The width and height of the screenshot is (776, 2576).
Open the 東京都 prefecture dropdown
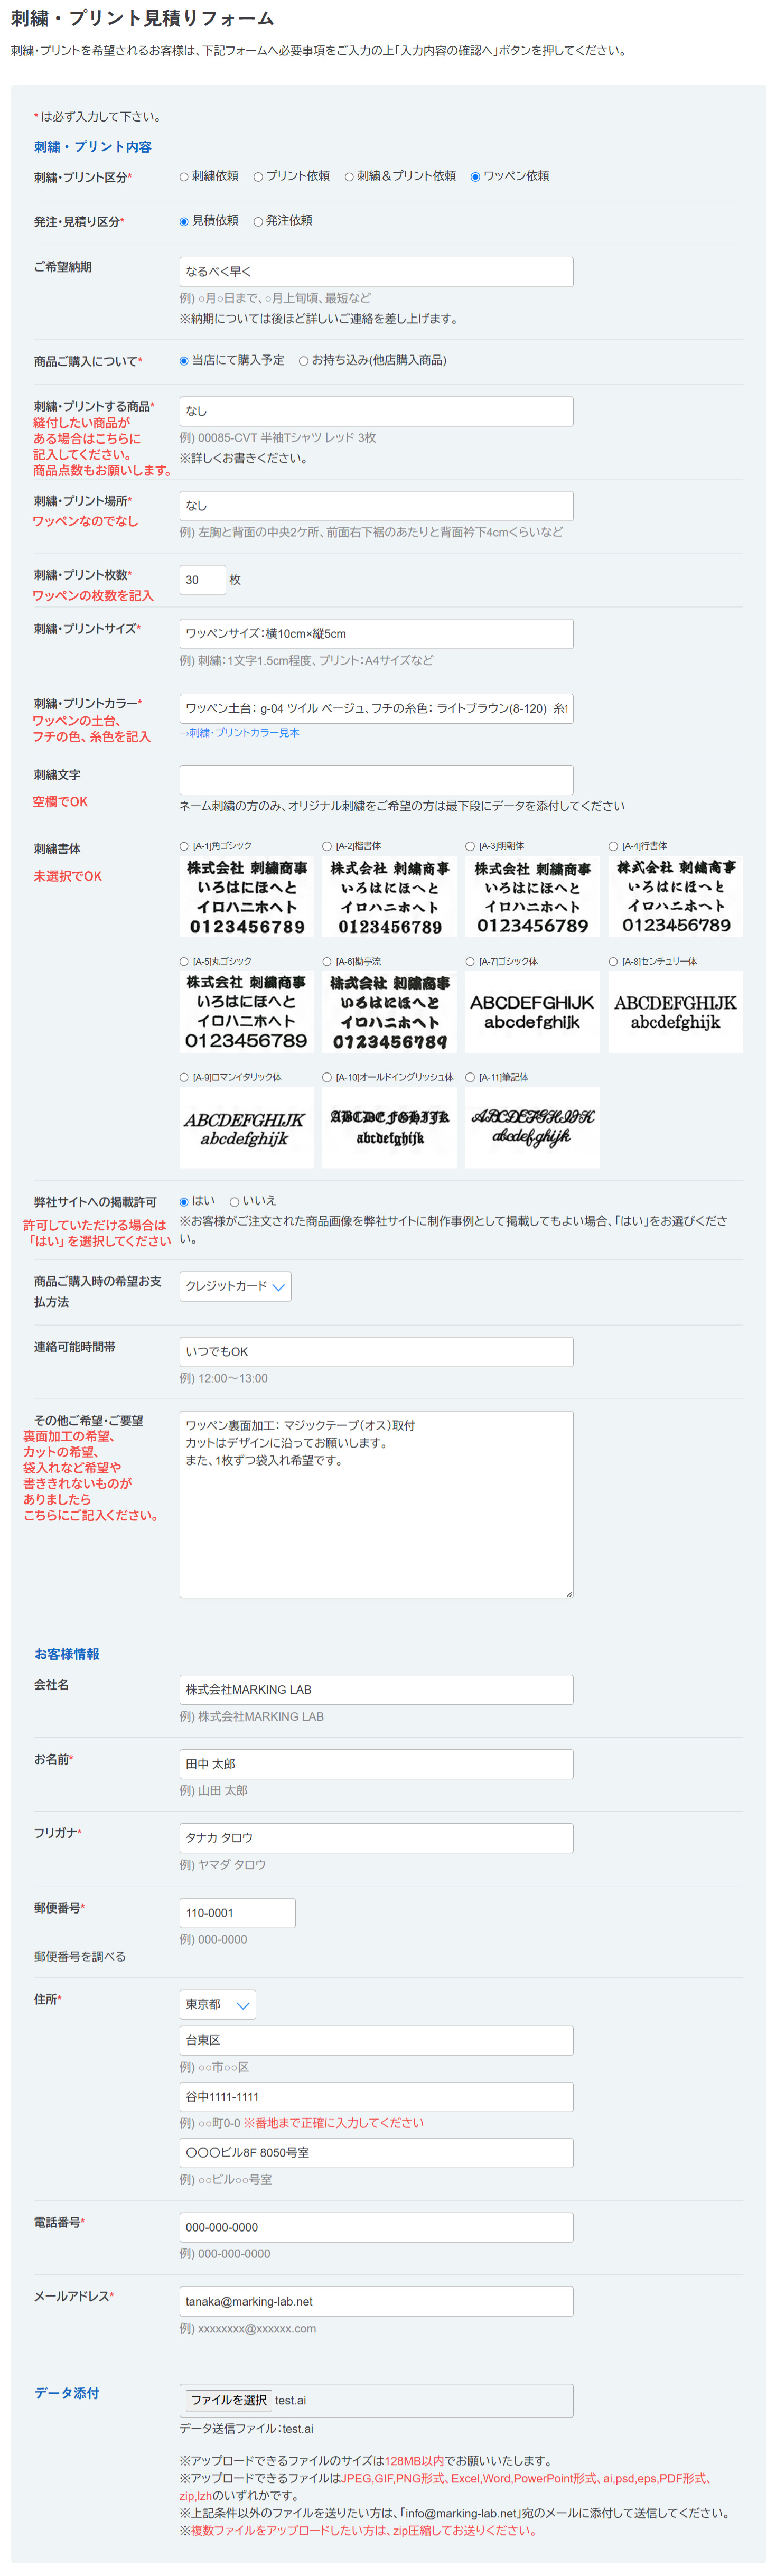pyautogui.click(x=217, y=2005)
